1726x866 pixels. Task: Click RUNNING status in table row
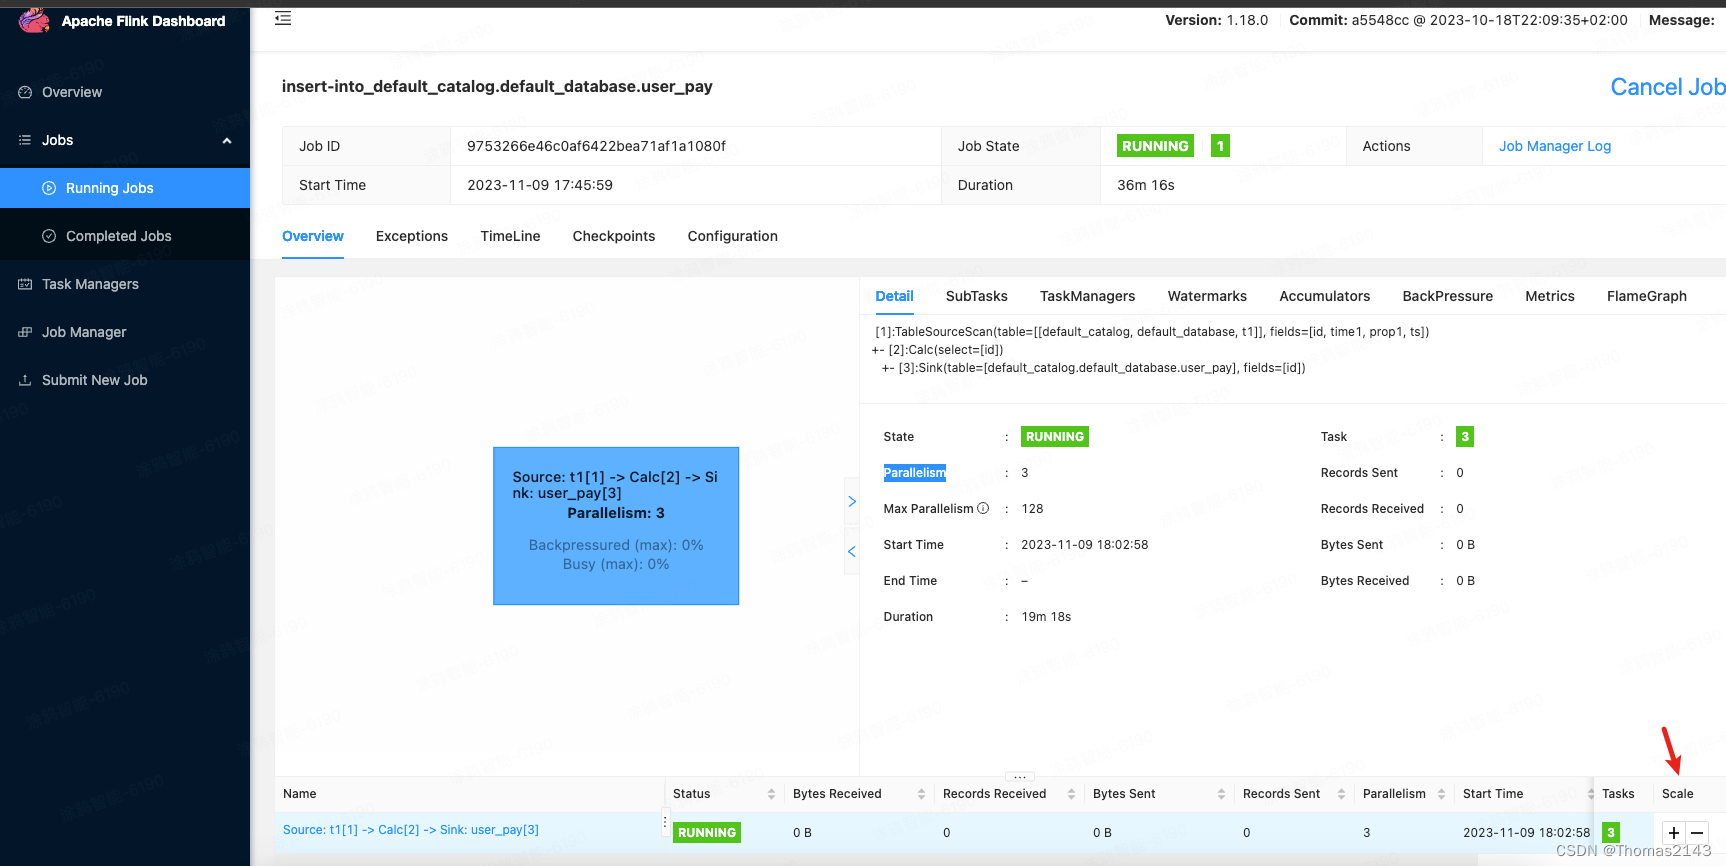[x=707, y=832]
